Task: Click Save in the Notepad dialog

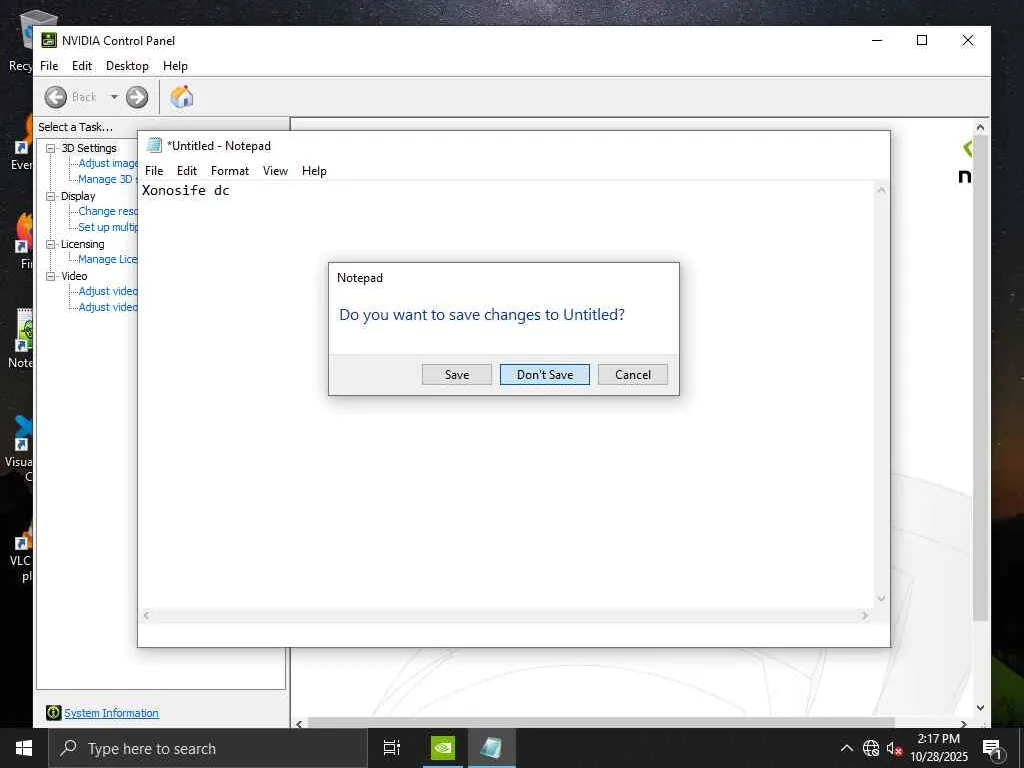Action: click(456, 375)
